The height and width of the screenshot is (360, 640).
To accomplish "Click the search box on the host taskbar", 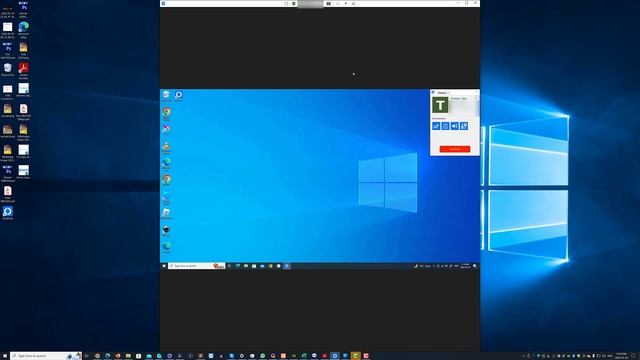I will tap(46, 356).
